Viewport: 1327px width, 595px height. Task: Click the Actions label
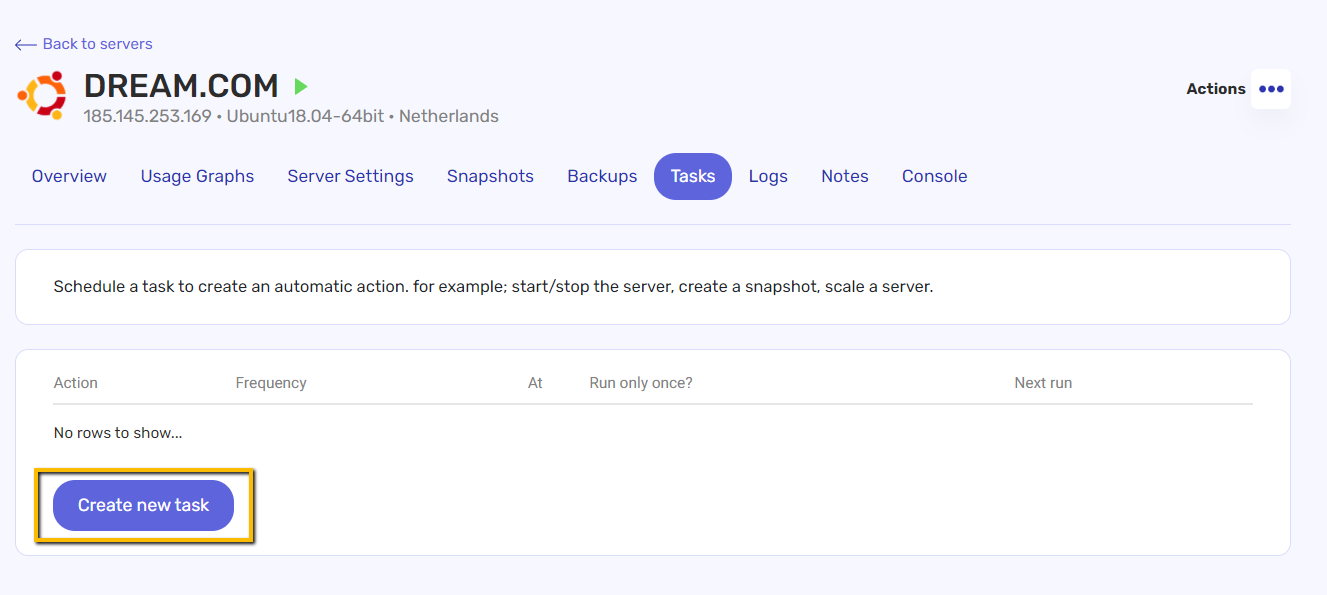pos(1216,89)
